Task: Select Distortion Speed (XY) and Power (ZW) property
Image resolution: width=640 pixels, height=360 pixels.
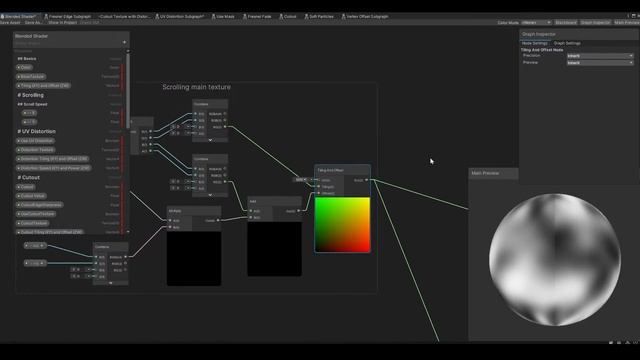Action: (x=53, y=168)
